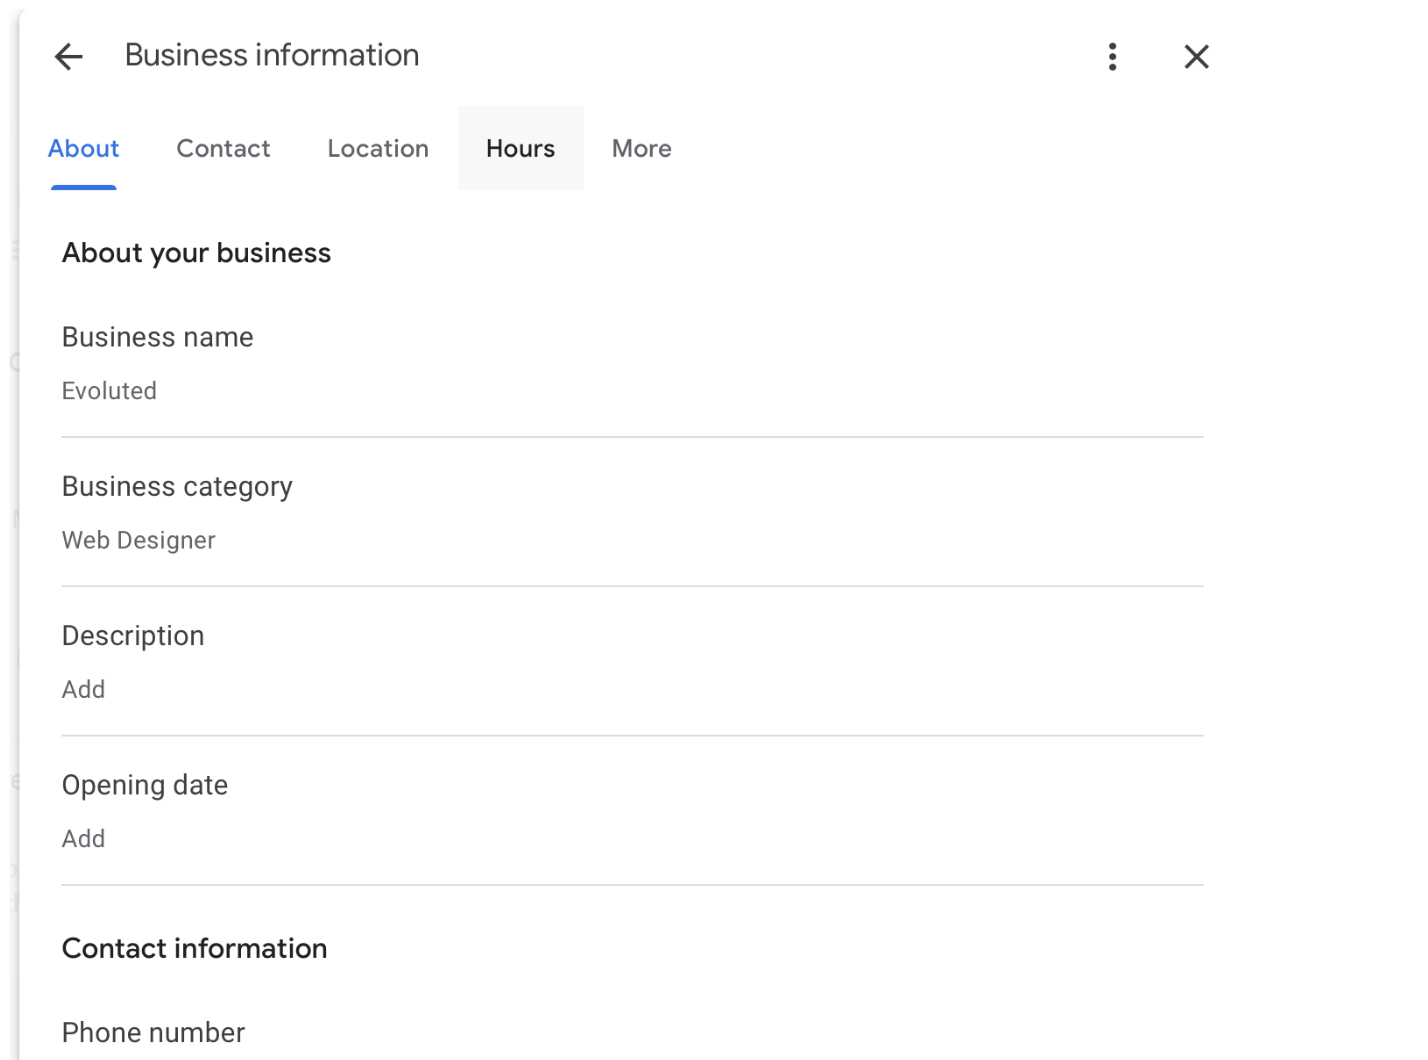This screenshot has height=1060, width=1428.
Task: Select the About tab
Action: [83, 148]
